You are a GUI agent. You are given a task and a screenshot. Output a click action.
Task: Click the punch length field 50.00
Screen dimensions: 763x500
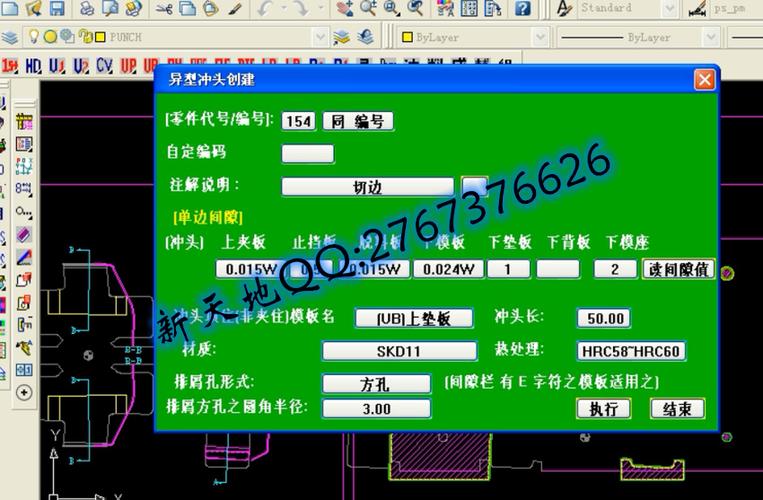[604, 318]
